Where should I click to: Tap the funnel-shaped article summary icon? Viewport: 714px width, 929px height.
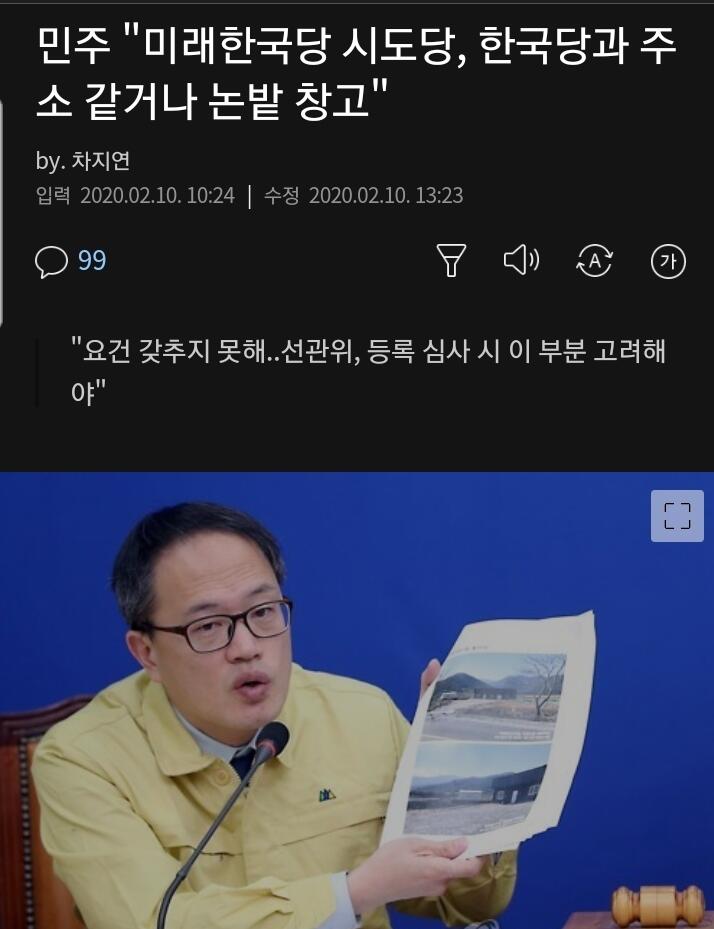click(451, 261)
